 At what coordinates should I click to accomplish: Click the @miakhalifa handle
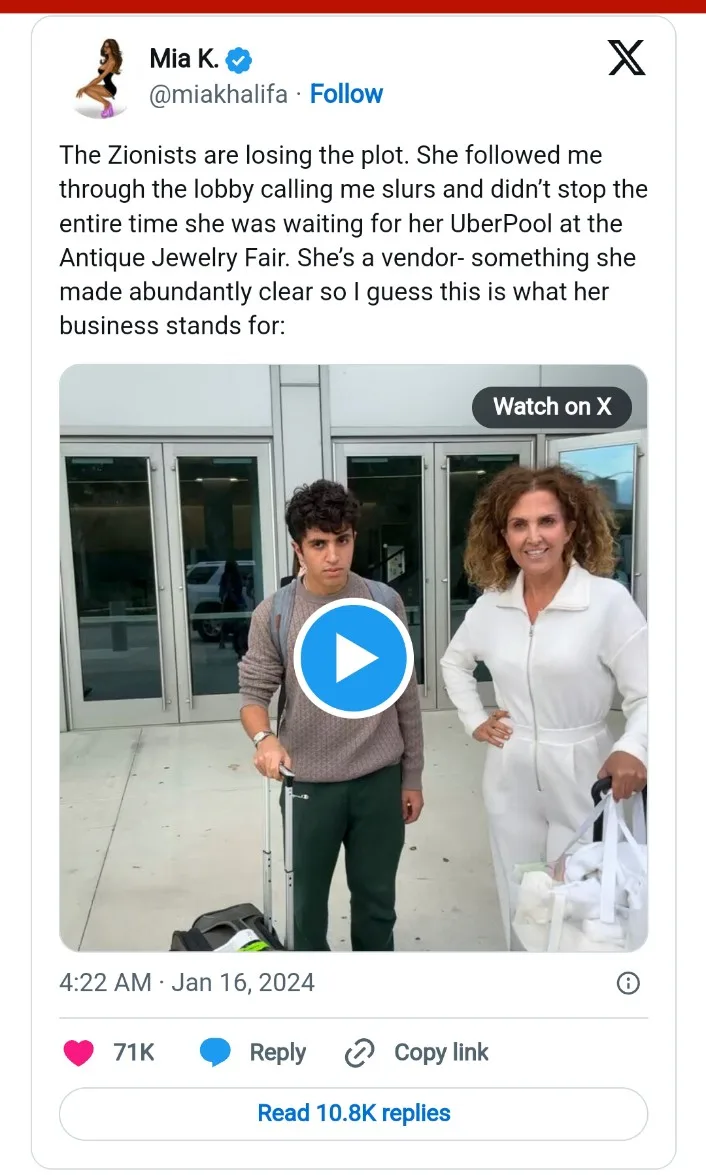(218, 94)
